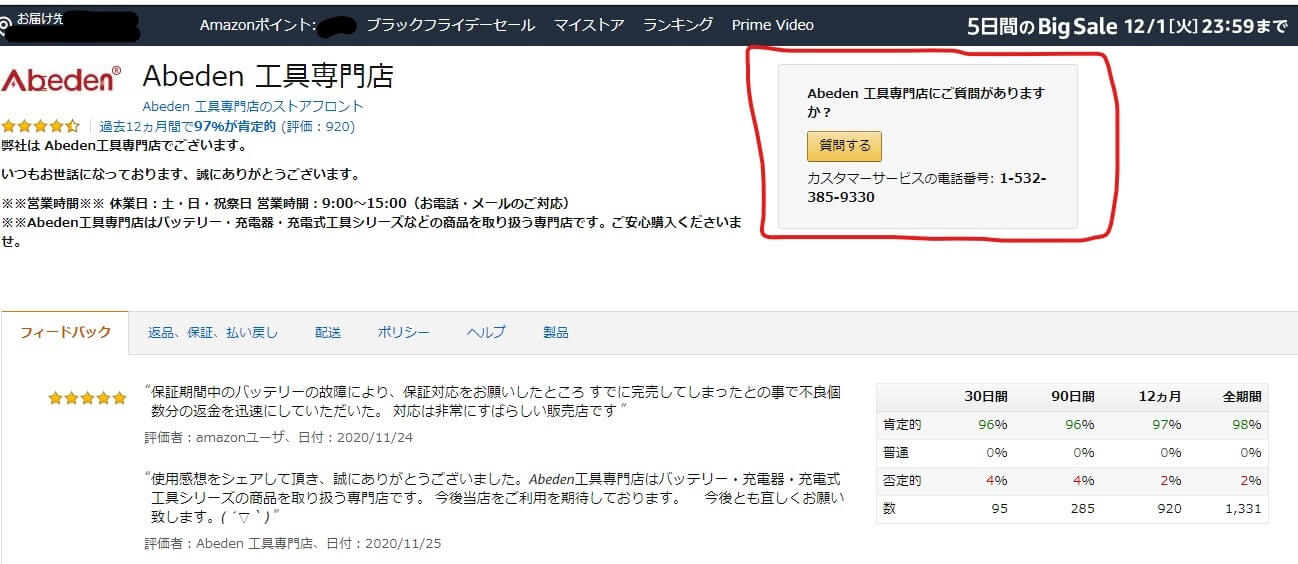Click the seller star rating icons
This screenshot has width=1298, height=564.
(x=40, y=127)
